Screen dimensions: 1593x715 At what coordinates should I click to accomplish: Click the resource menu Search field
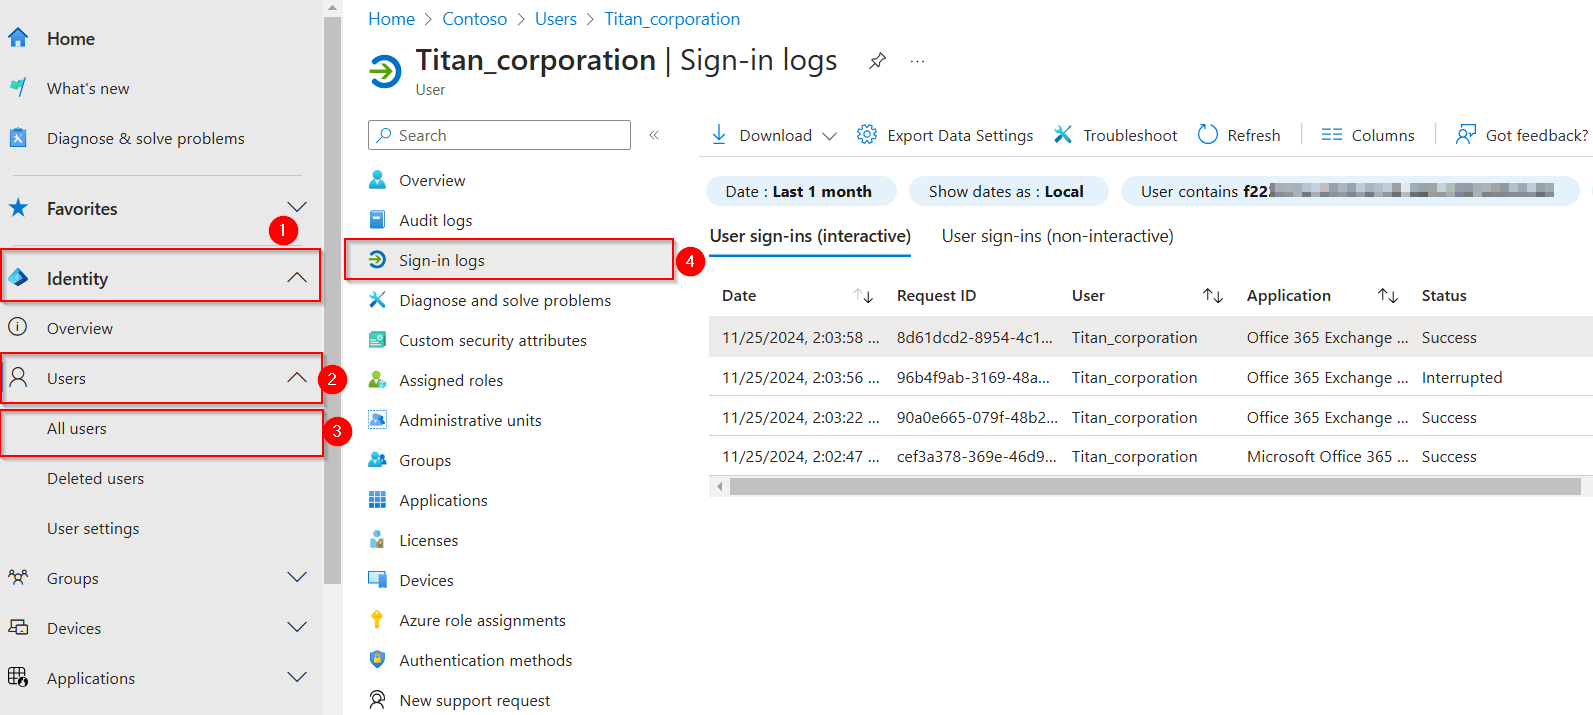click(499, 135)
